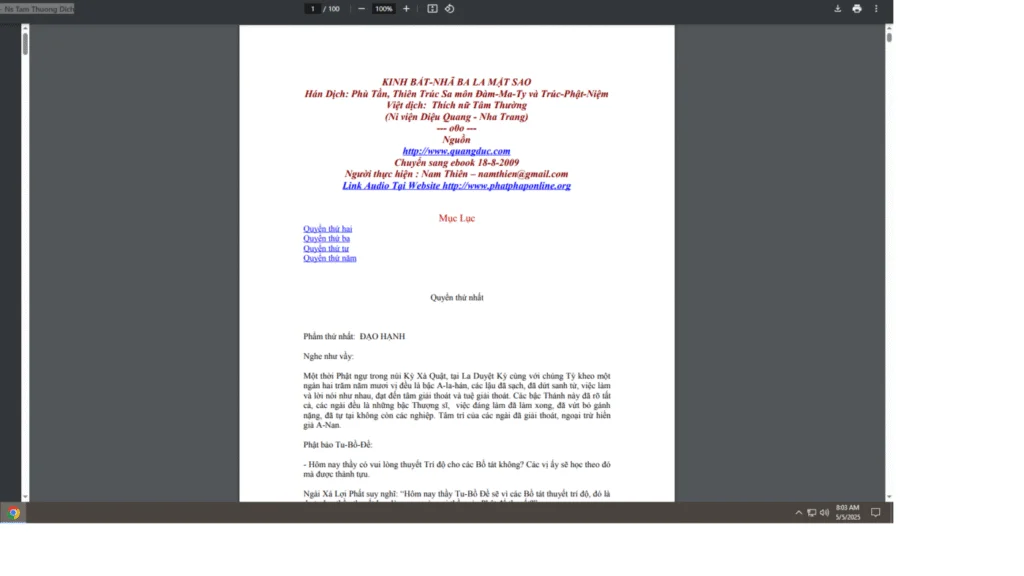Click the Mục Lục heading
The height and width of the screenshot is (576, 1024).
click(456, 218)
